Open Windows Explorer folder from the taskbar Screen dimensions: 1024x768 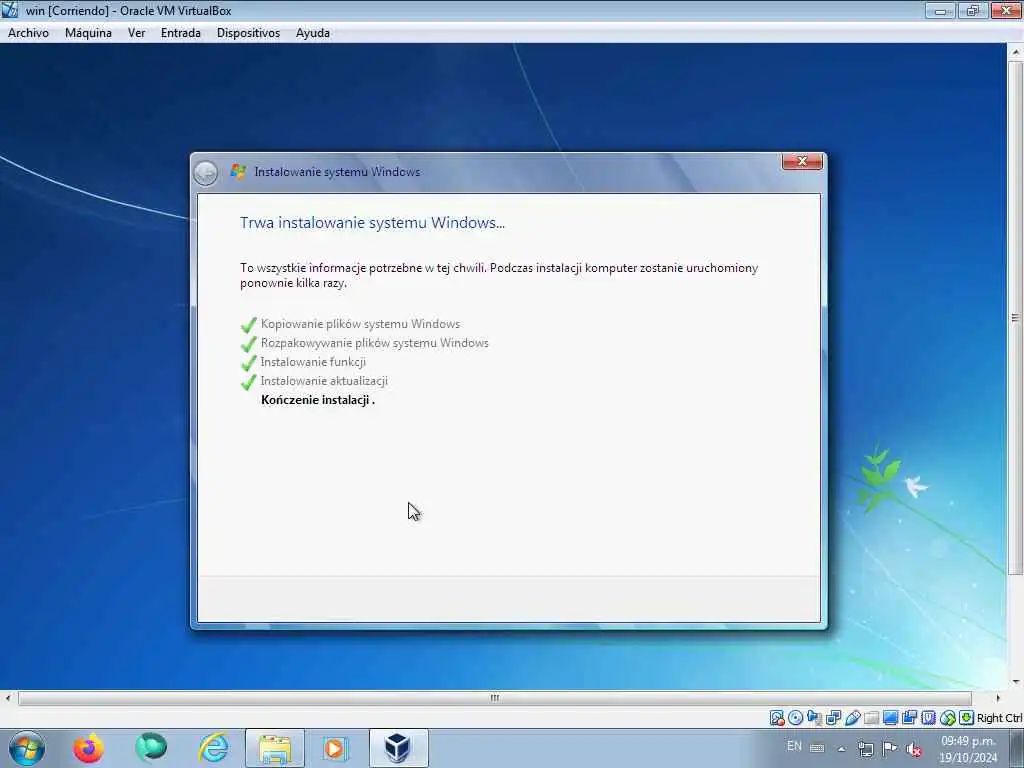275,748
